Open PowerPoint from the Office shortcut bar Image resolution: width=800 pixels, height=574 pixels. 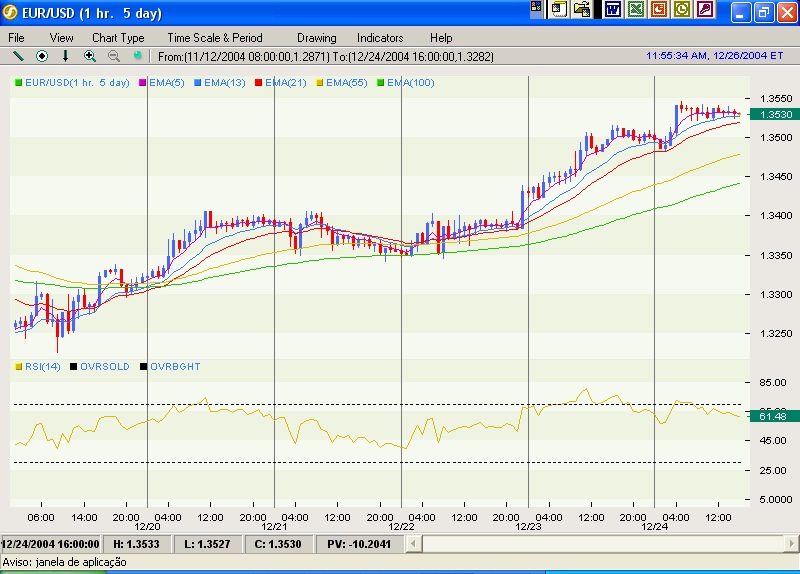click(658, 10)
